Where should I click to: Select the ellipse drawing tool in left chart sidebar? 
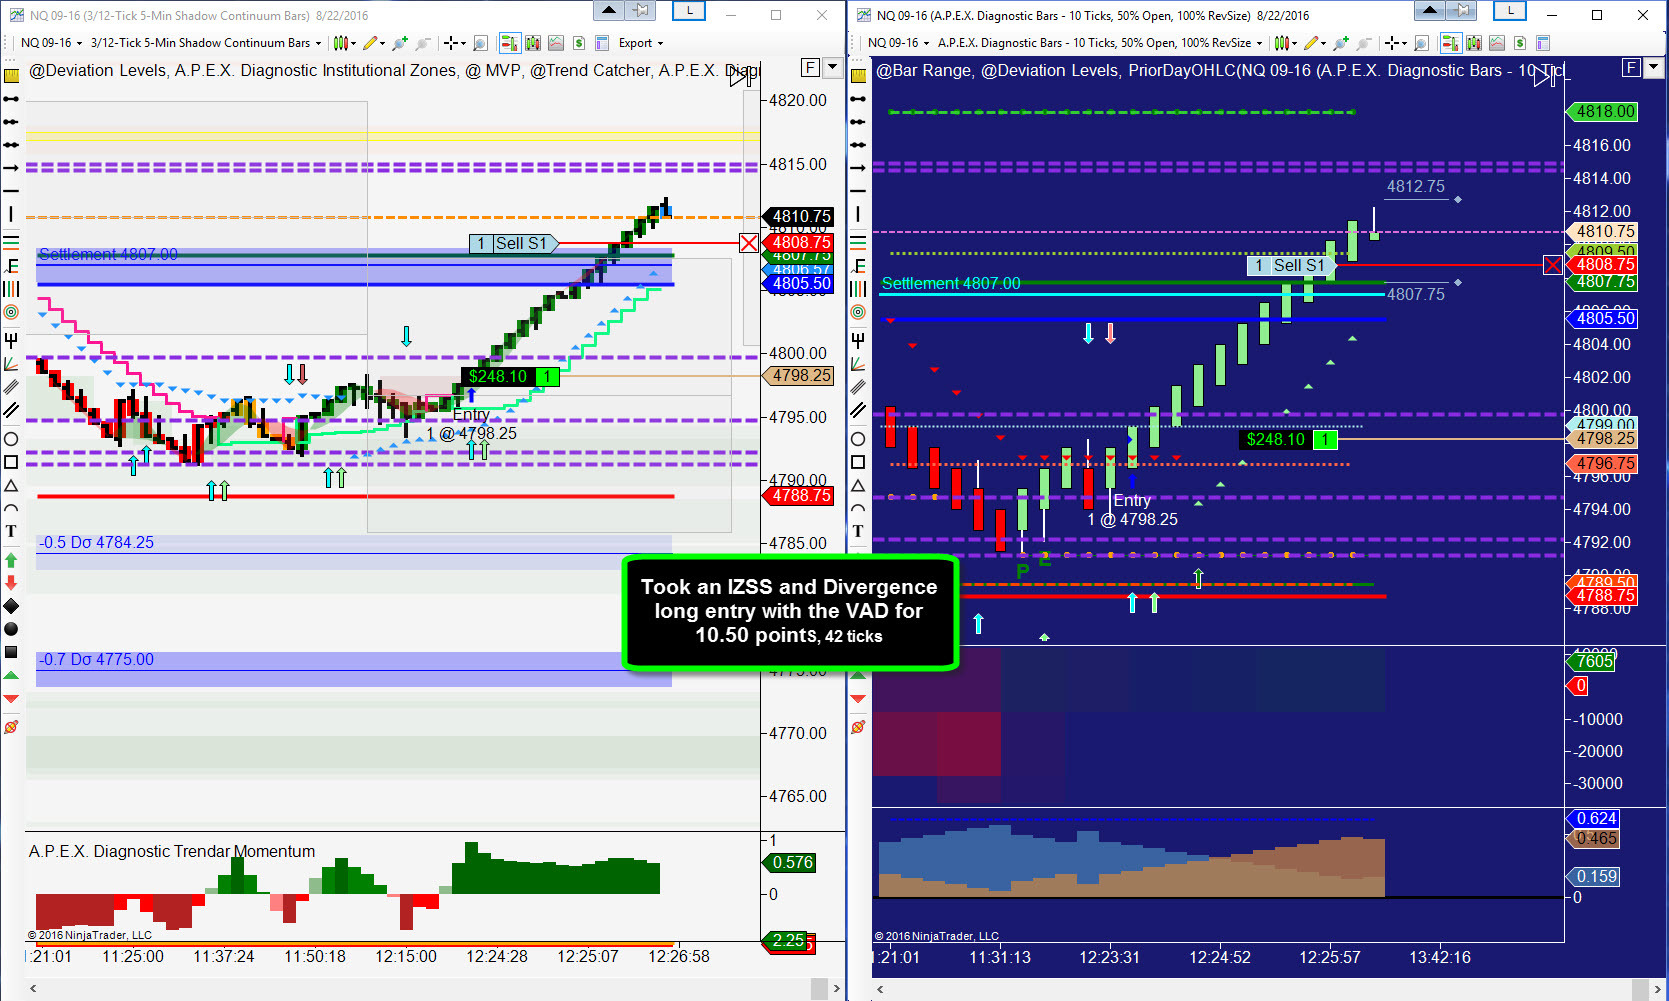coord(12,439)
